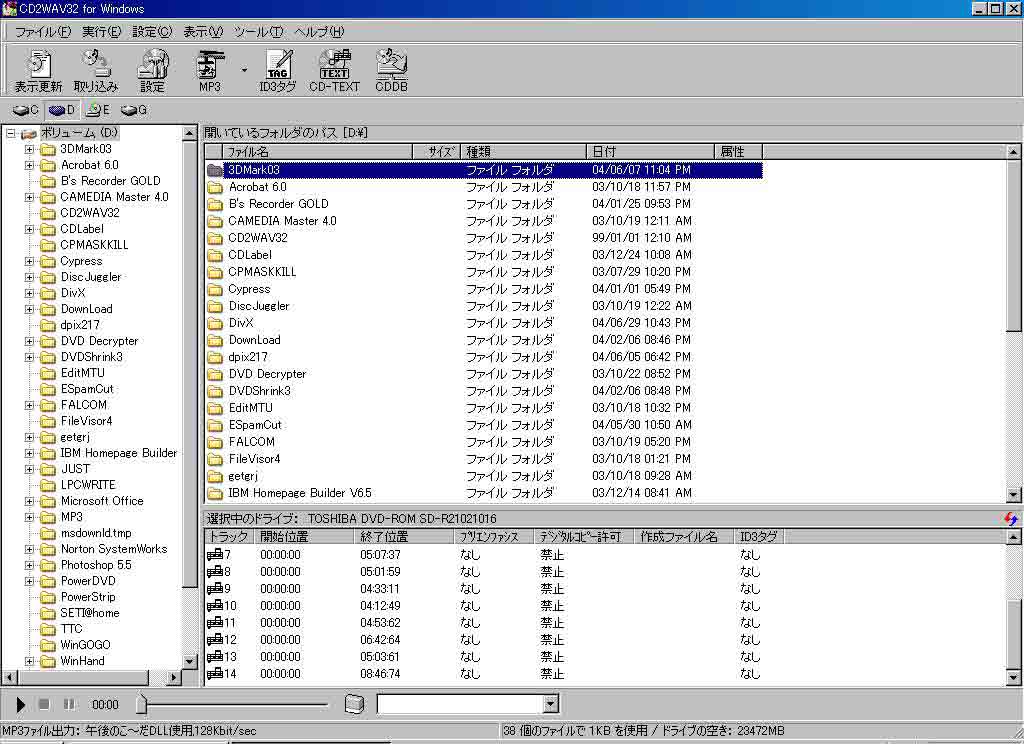Select track 13 icon in track list
The image size is (1024, 744).
tap(214, 657)
